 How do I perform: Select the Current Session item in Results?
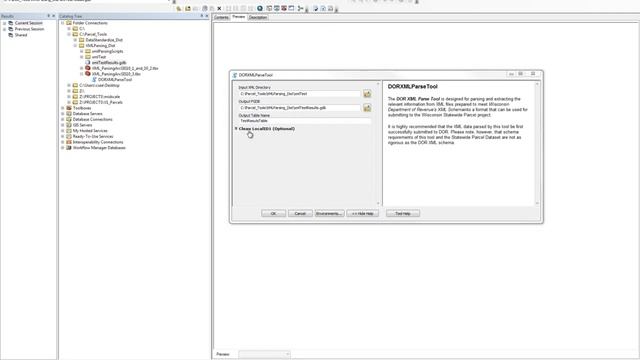pyautogui.click(x=29, y=23)
